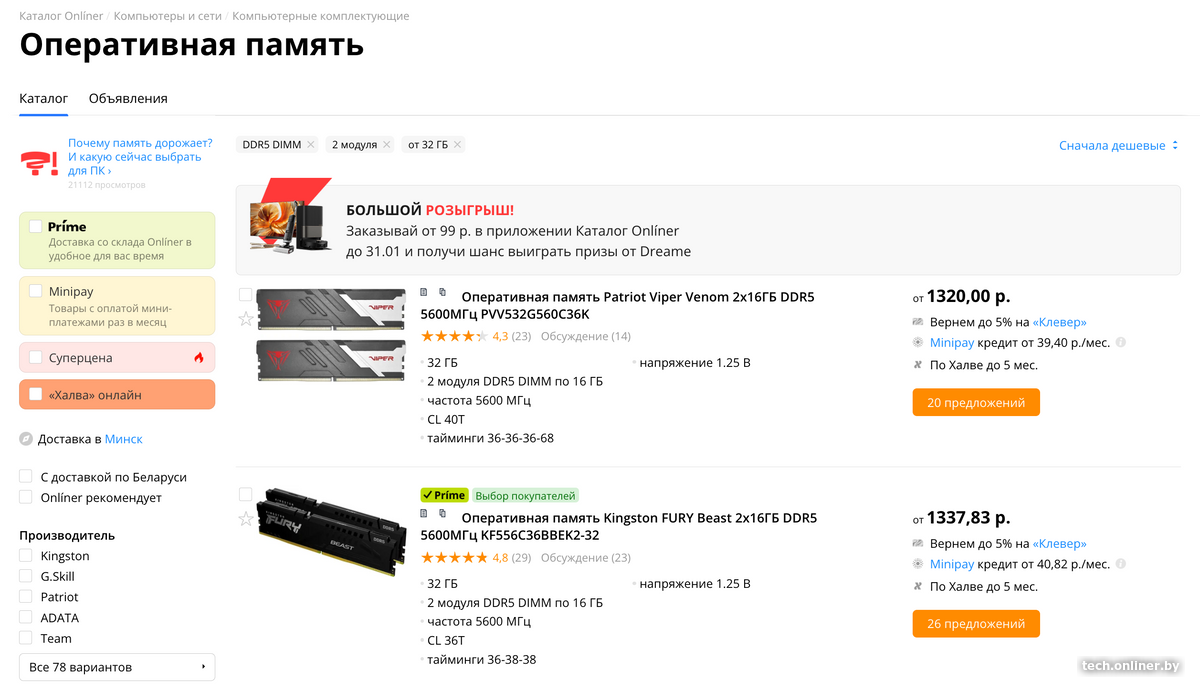Bookmark Kingston FURY Beast with star icon
Screen dimensions: 1200x687
tap(246, 519)
